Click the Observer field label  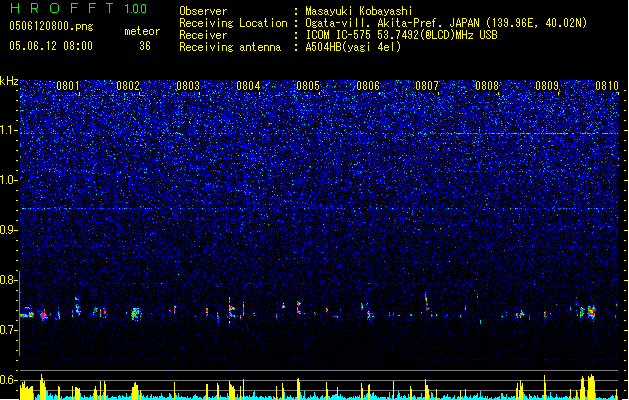point(203,11)
